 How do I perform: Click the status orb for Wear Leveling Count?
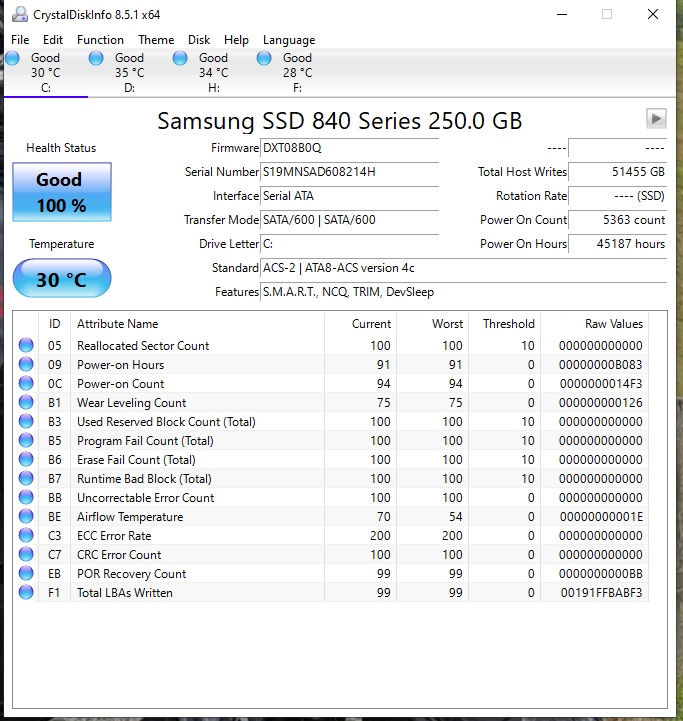[x=26, y=402]
